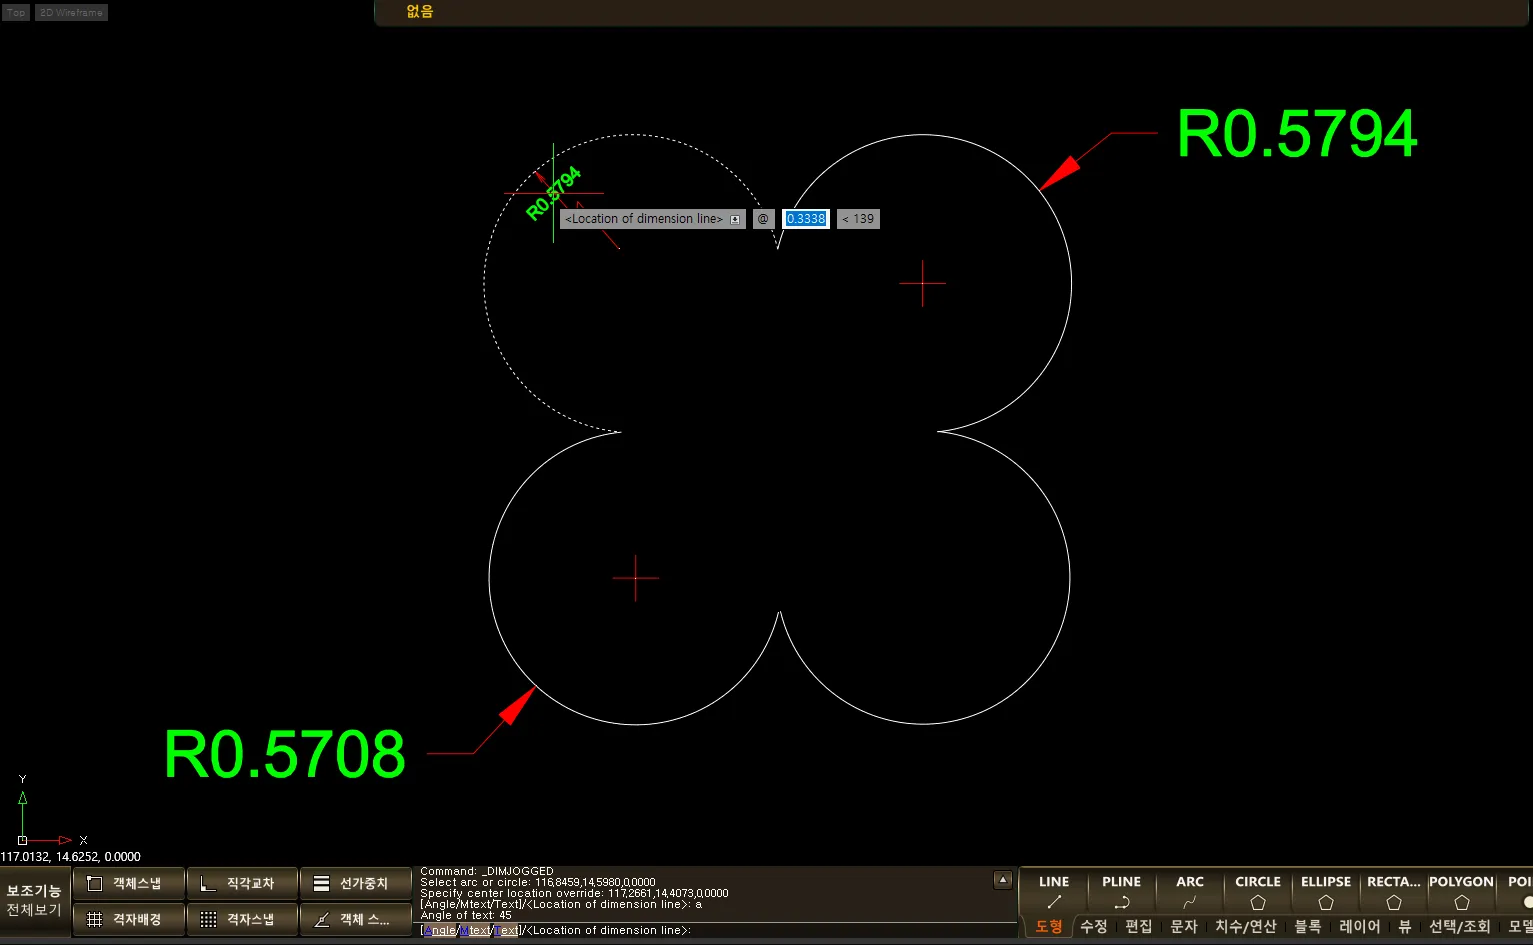This screenshot has width=1533, height=945.
Task: Pick the ELLIPSE tool
Action: pyautogui.click(x=1325, y=891)
